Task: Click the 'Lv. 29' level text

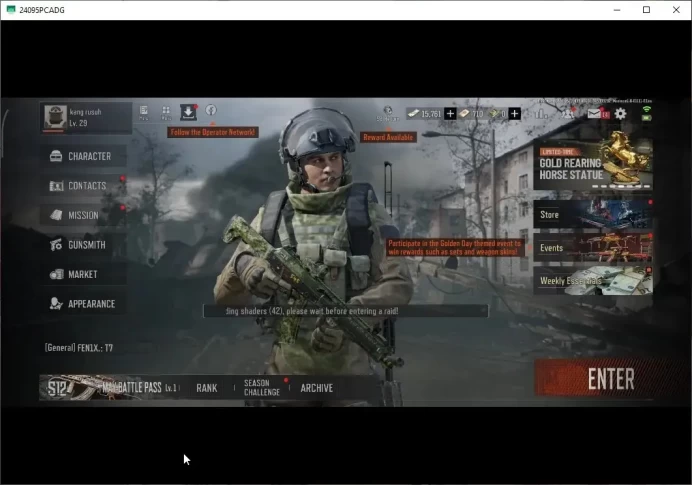Action: point(78,123)
